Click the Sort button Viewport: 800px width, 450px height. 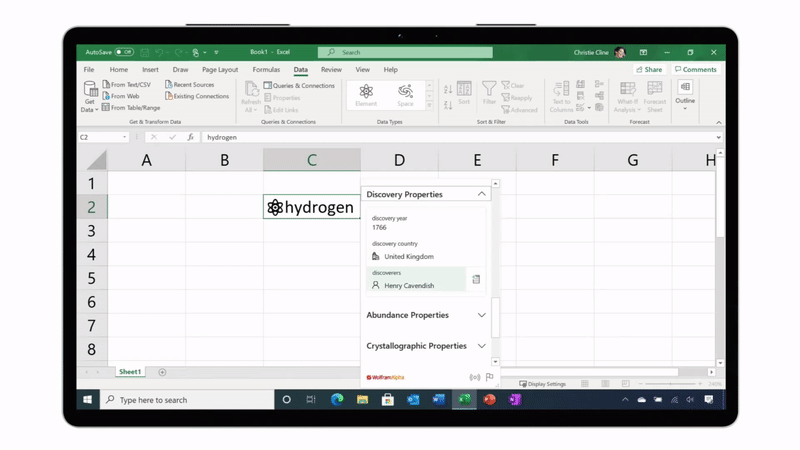pyautogui.click(x=464, y=93)
